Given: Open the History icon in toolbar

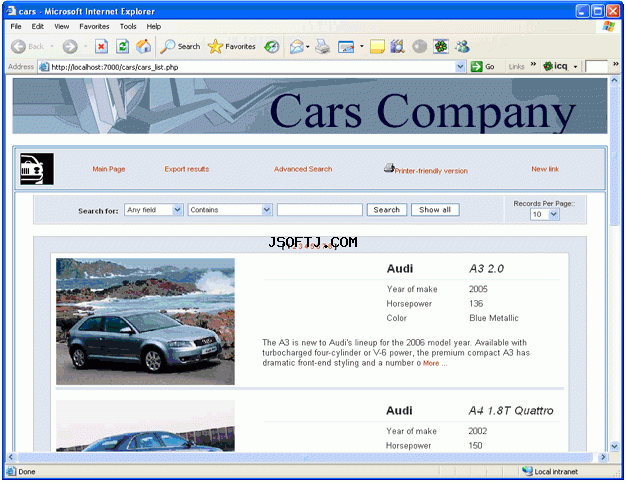Looking at the screenshot, I should pos(272,47).
